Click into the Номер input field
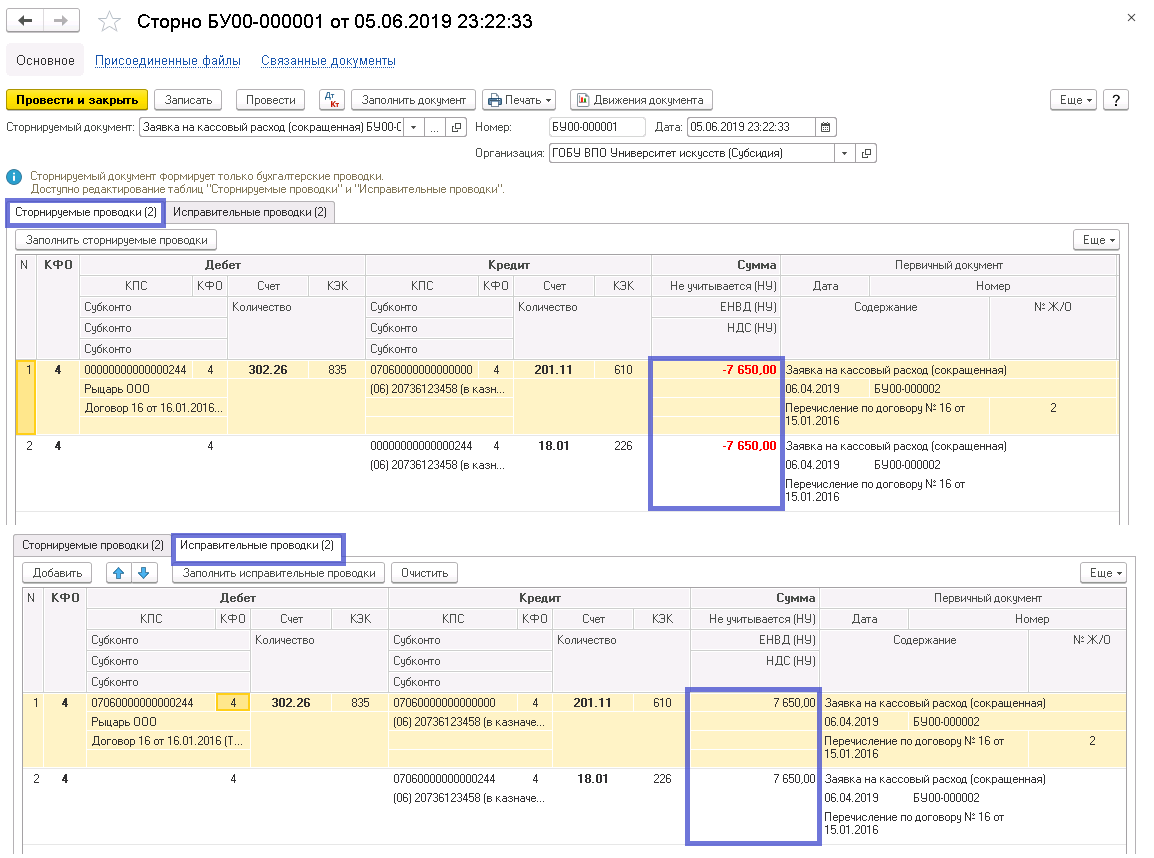1154x858 pixels. point(596,127)
